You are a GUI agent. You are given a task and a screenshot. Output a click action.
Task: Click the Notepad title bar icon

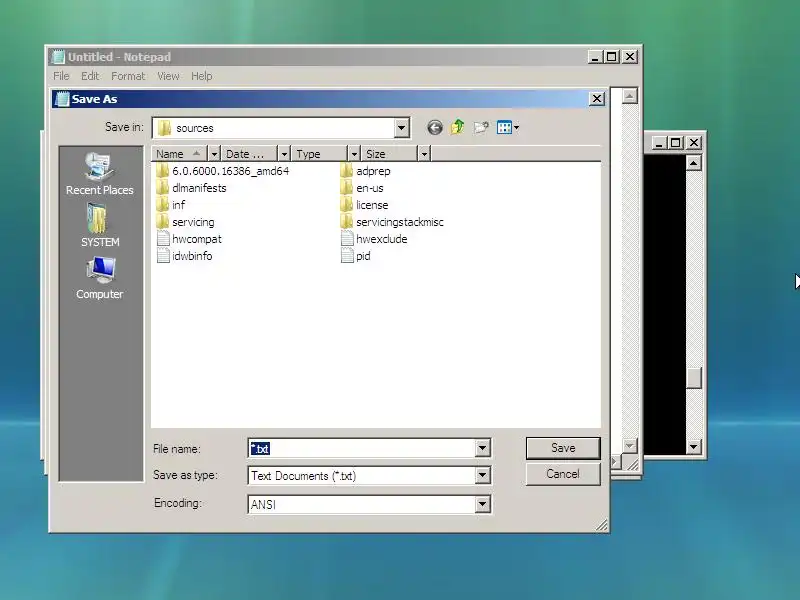click(x=59, y=57)
